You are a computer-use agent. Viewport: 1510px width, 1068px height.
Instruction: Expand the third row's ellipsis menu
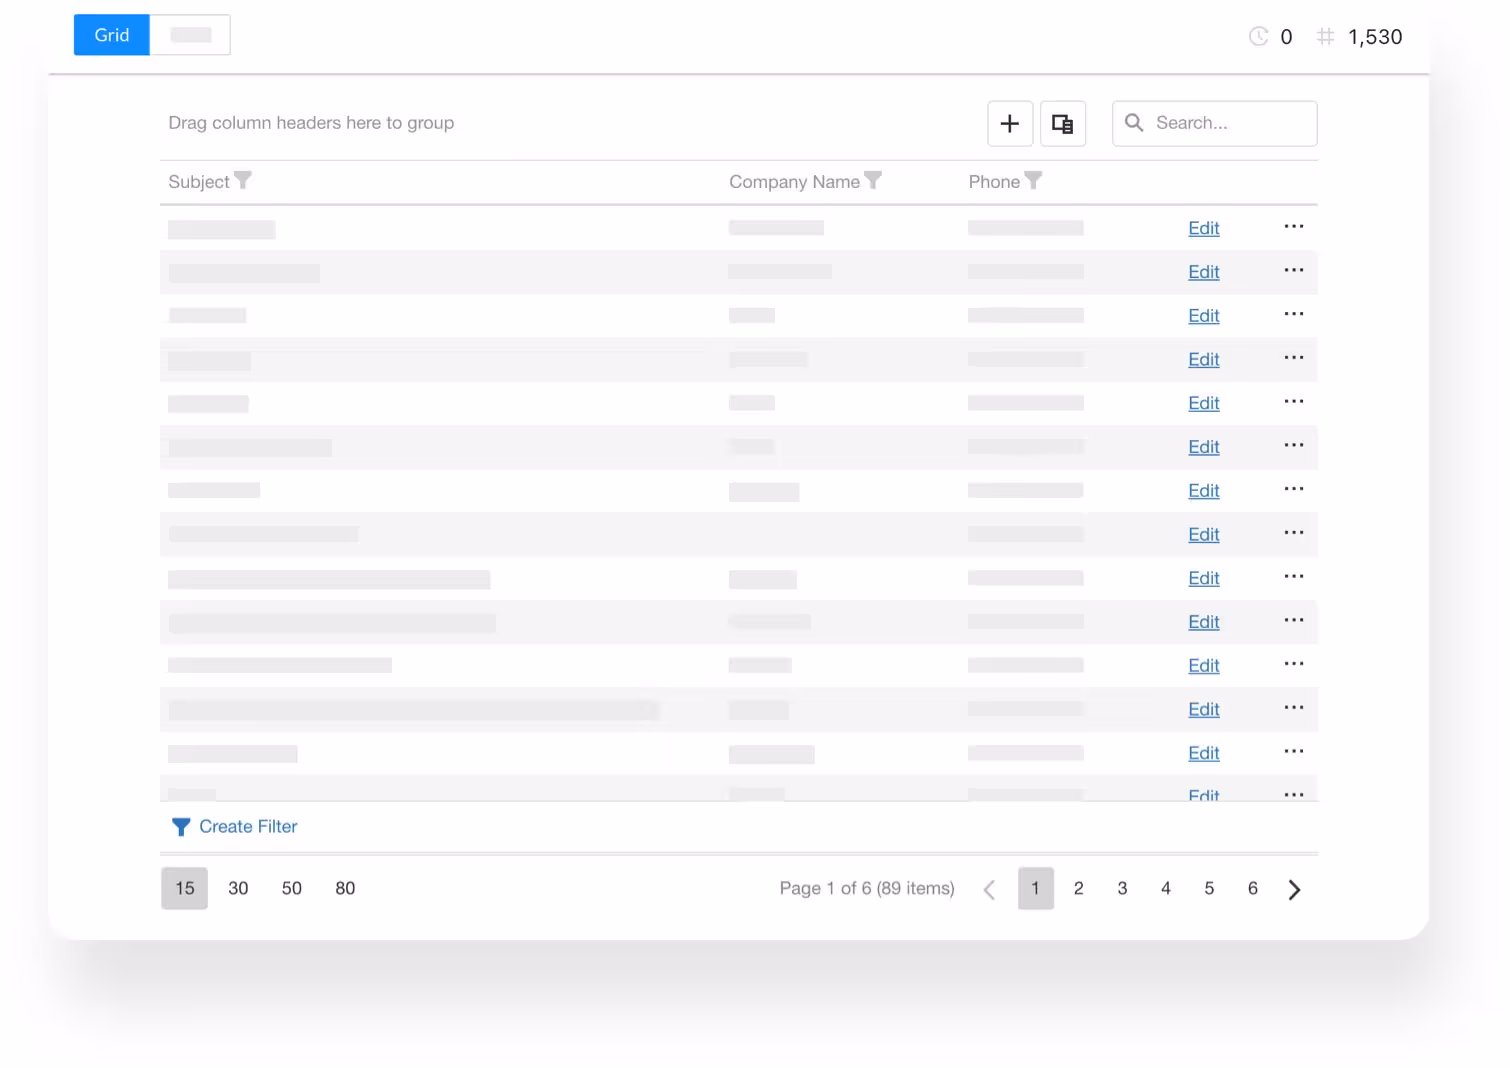click(x=1293, y=314)
